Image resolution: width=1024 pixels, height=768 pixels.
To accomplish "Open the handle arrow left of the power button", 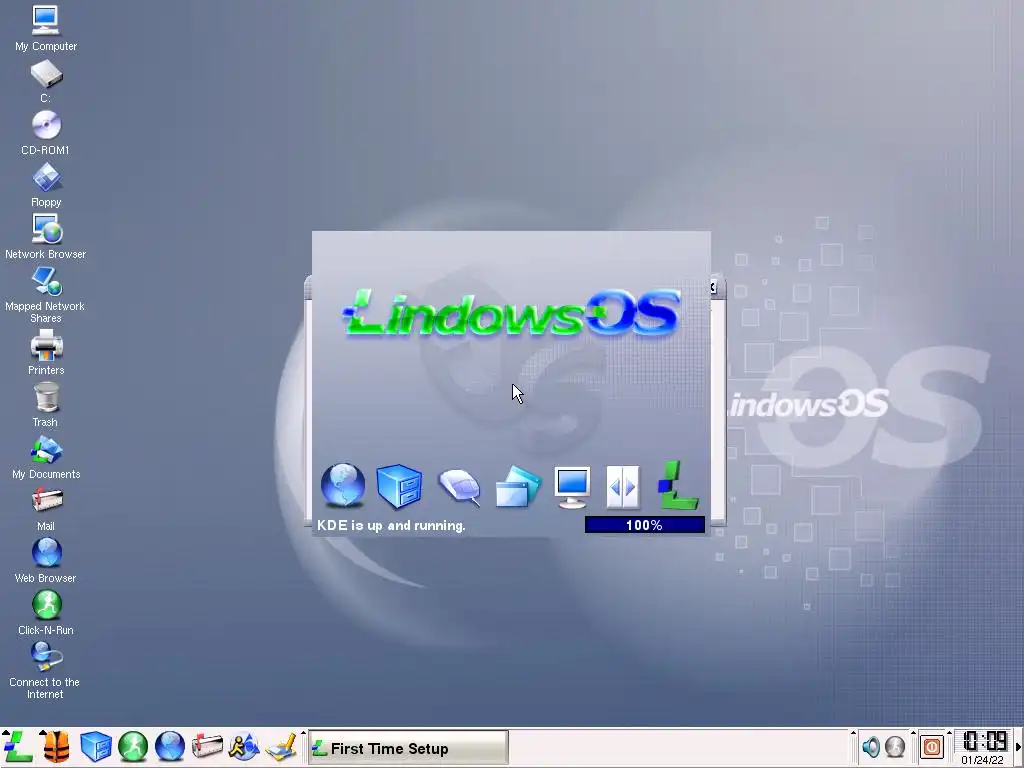I will click(913, 734).
